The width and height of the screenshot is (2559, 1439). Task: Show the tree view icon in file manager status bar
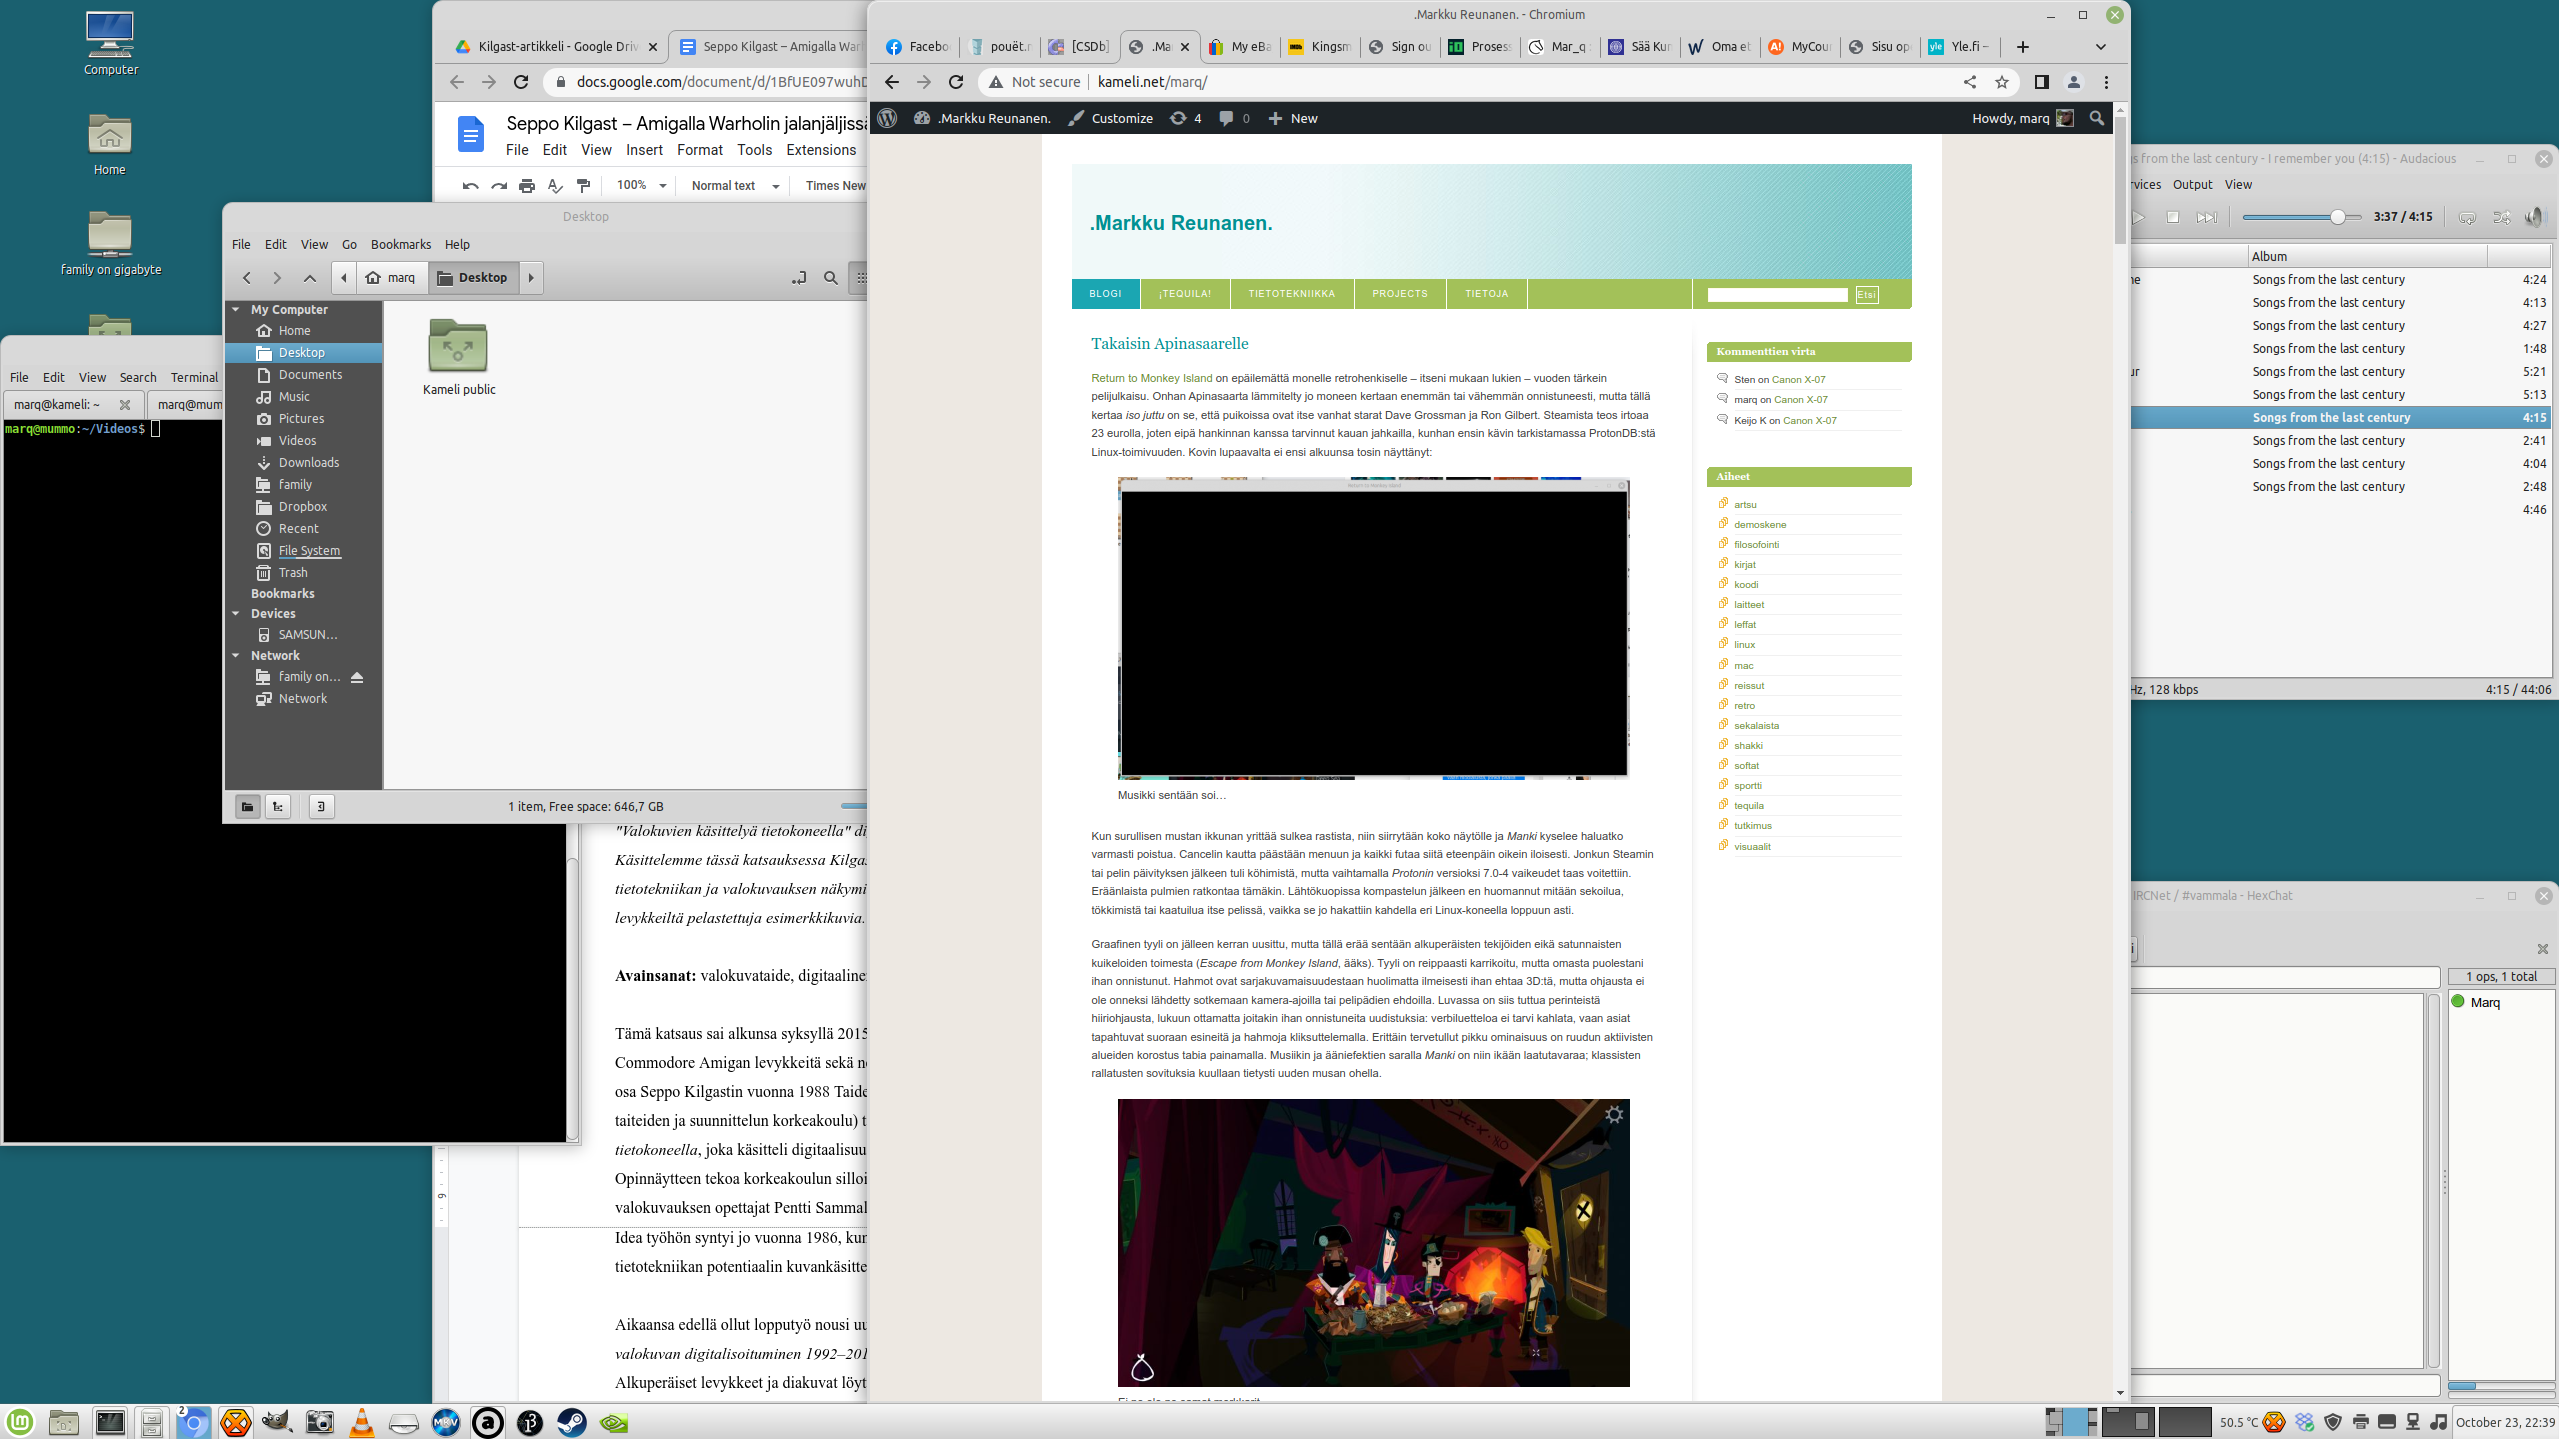click(278, 806)
